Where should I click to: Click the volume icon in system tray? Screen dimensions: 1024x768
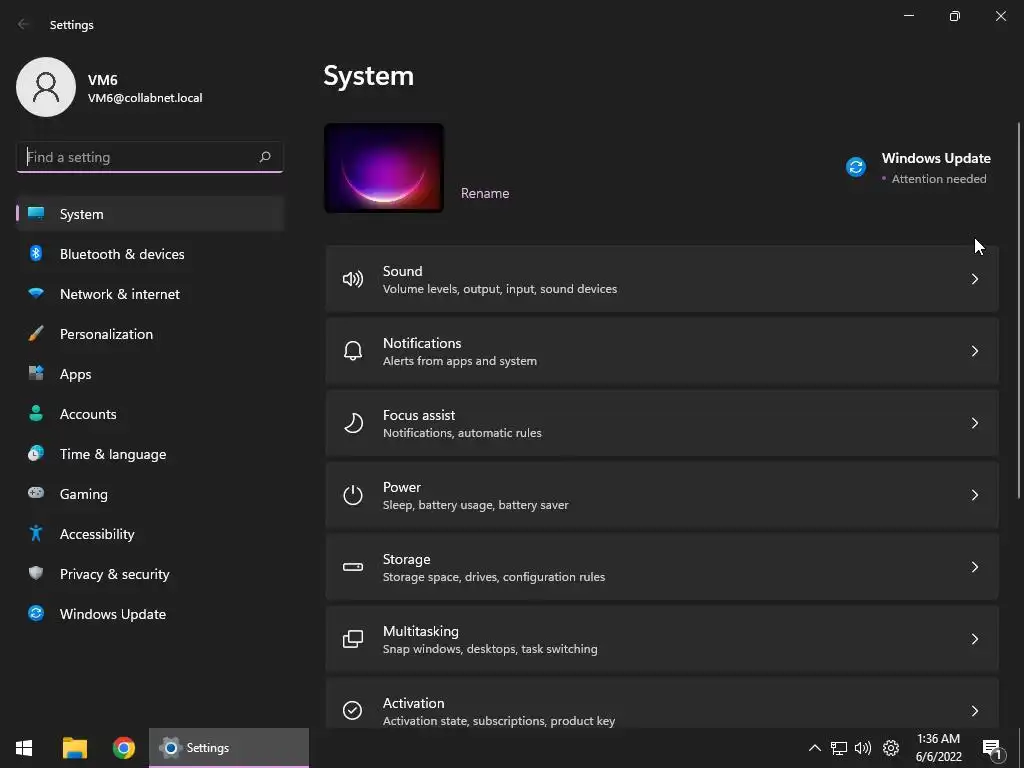click(863, 748)
